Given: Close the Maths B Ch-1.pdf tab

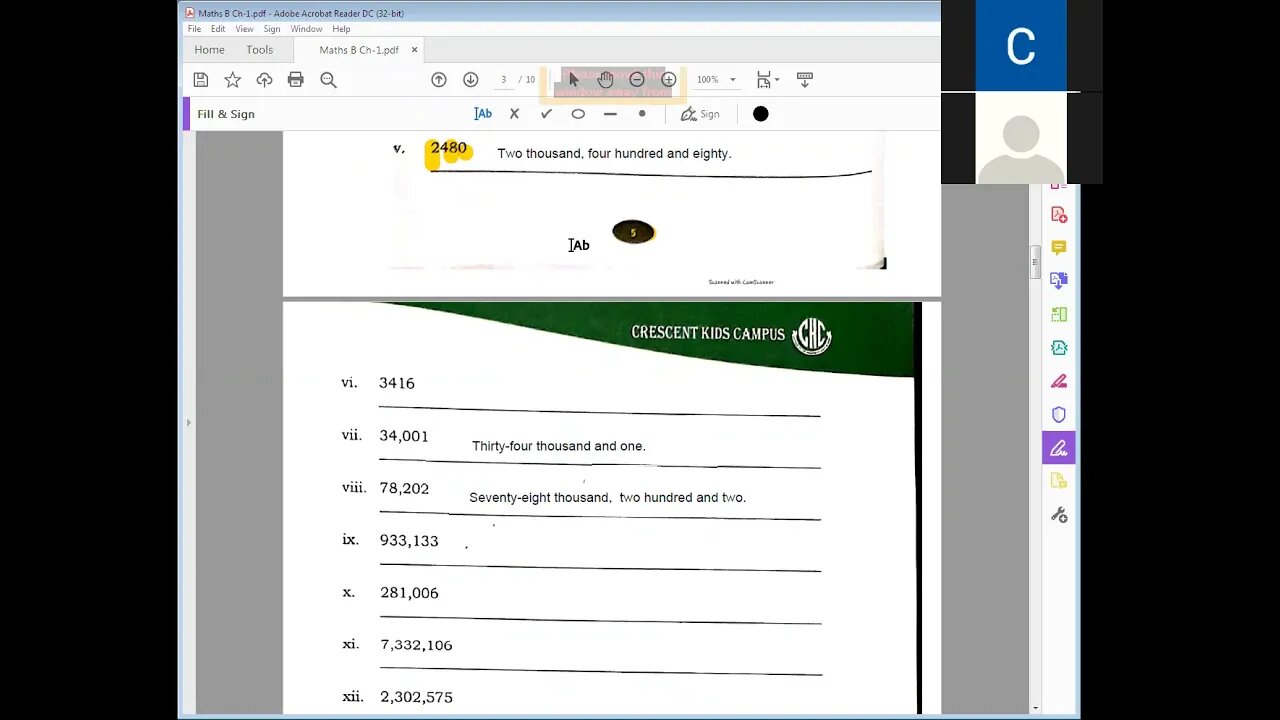Looking at the screenshot, I should coord(415,50).
